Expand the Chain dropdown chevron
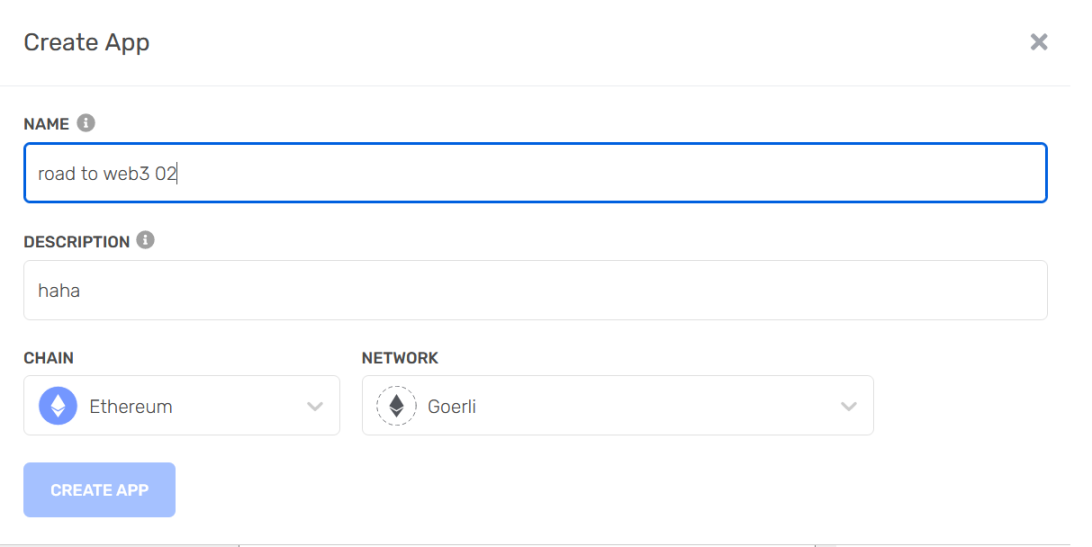This screenshot has width=1092, height=547. (x=315, y=406)
